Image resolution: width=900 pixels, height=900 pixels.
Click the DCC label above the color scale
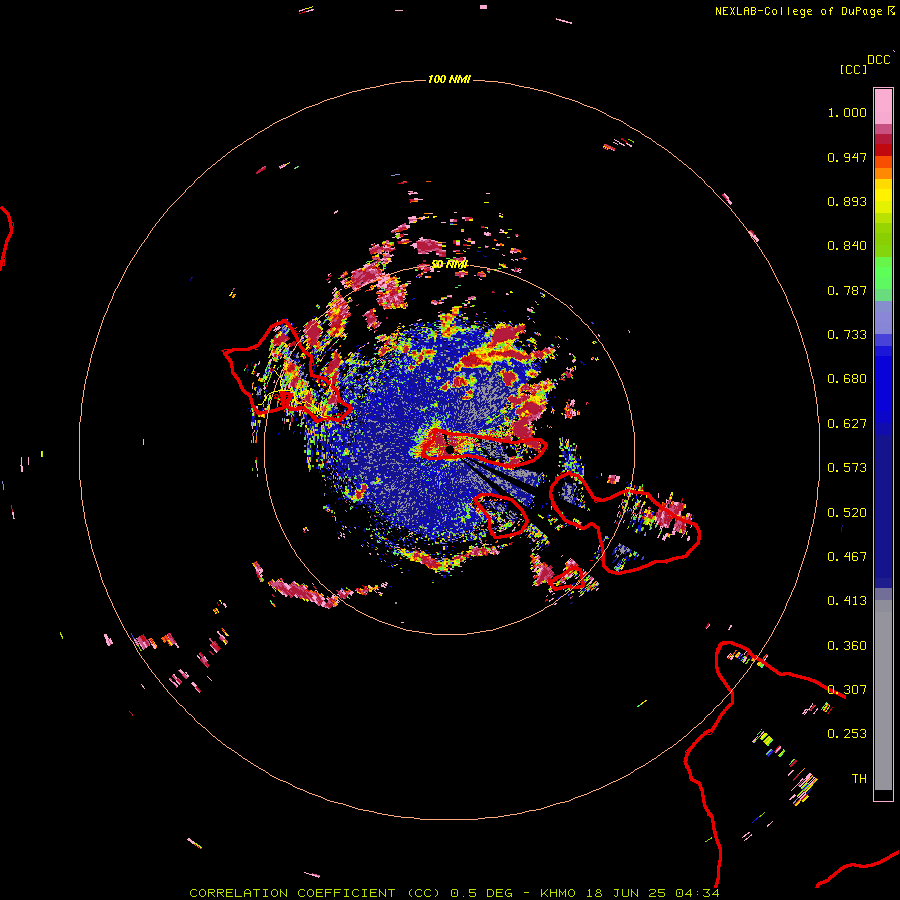(878, 60)
